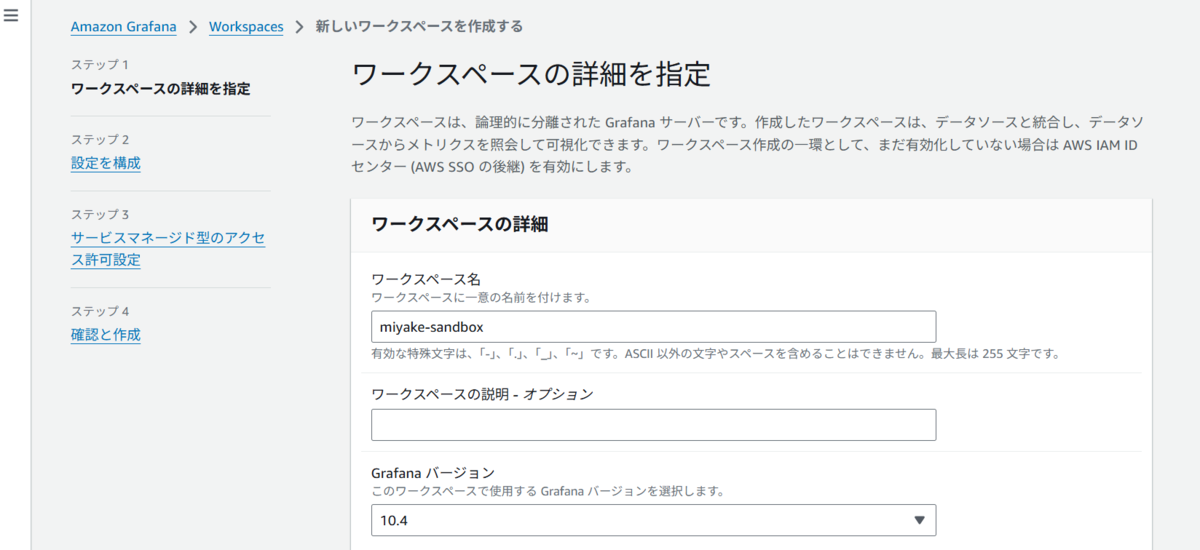This screenshot has width=1200, height=550.
Task: Click the breadcrumb text 新しいワークスペースを作成する
Action: click(419, 27)
